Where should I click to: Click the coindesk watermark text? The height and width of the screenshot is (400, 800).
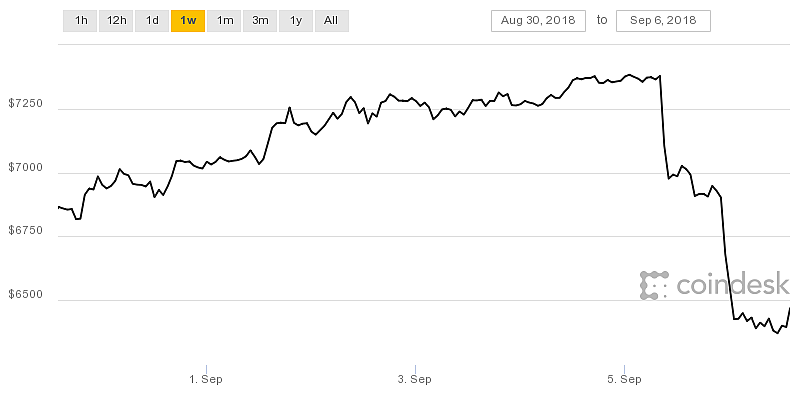[x=732, y=285]
